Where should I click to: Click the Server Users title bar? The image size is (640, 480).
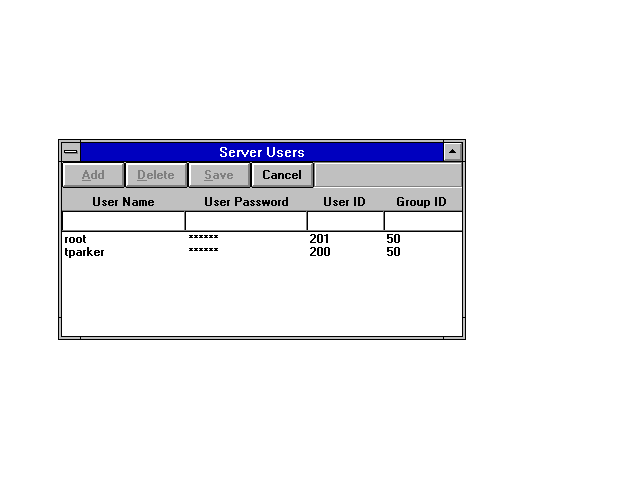[261, 152]
